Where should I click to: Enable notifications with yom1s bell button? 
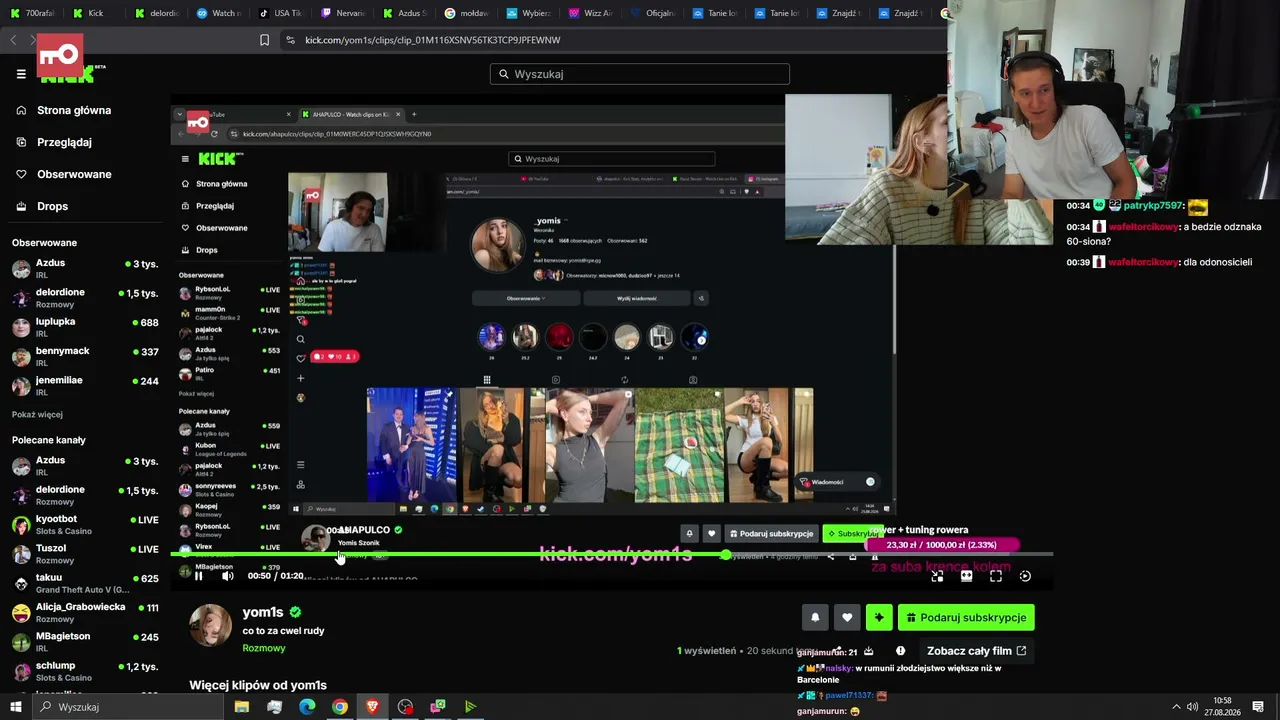tap(815, 618)
